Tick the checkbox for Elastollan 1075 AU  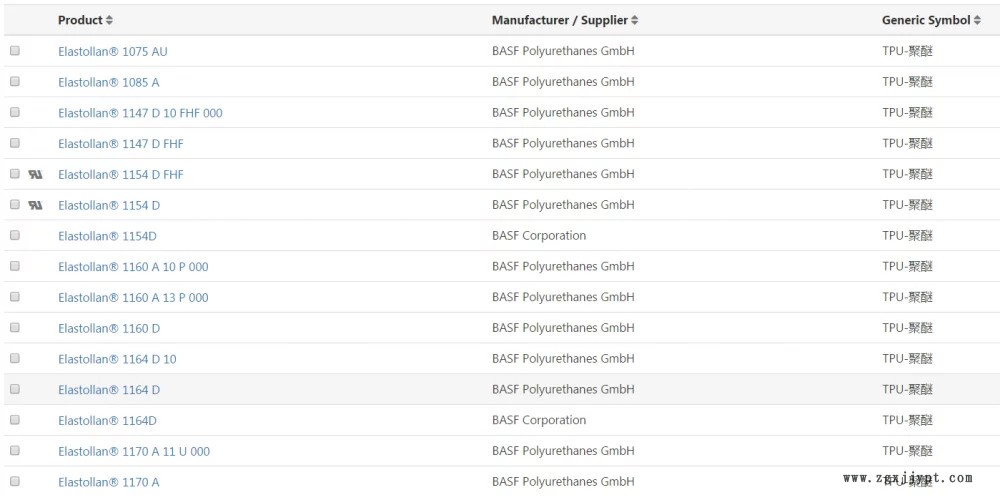15,50
